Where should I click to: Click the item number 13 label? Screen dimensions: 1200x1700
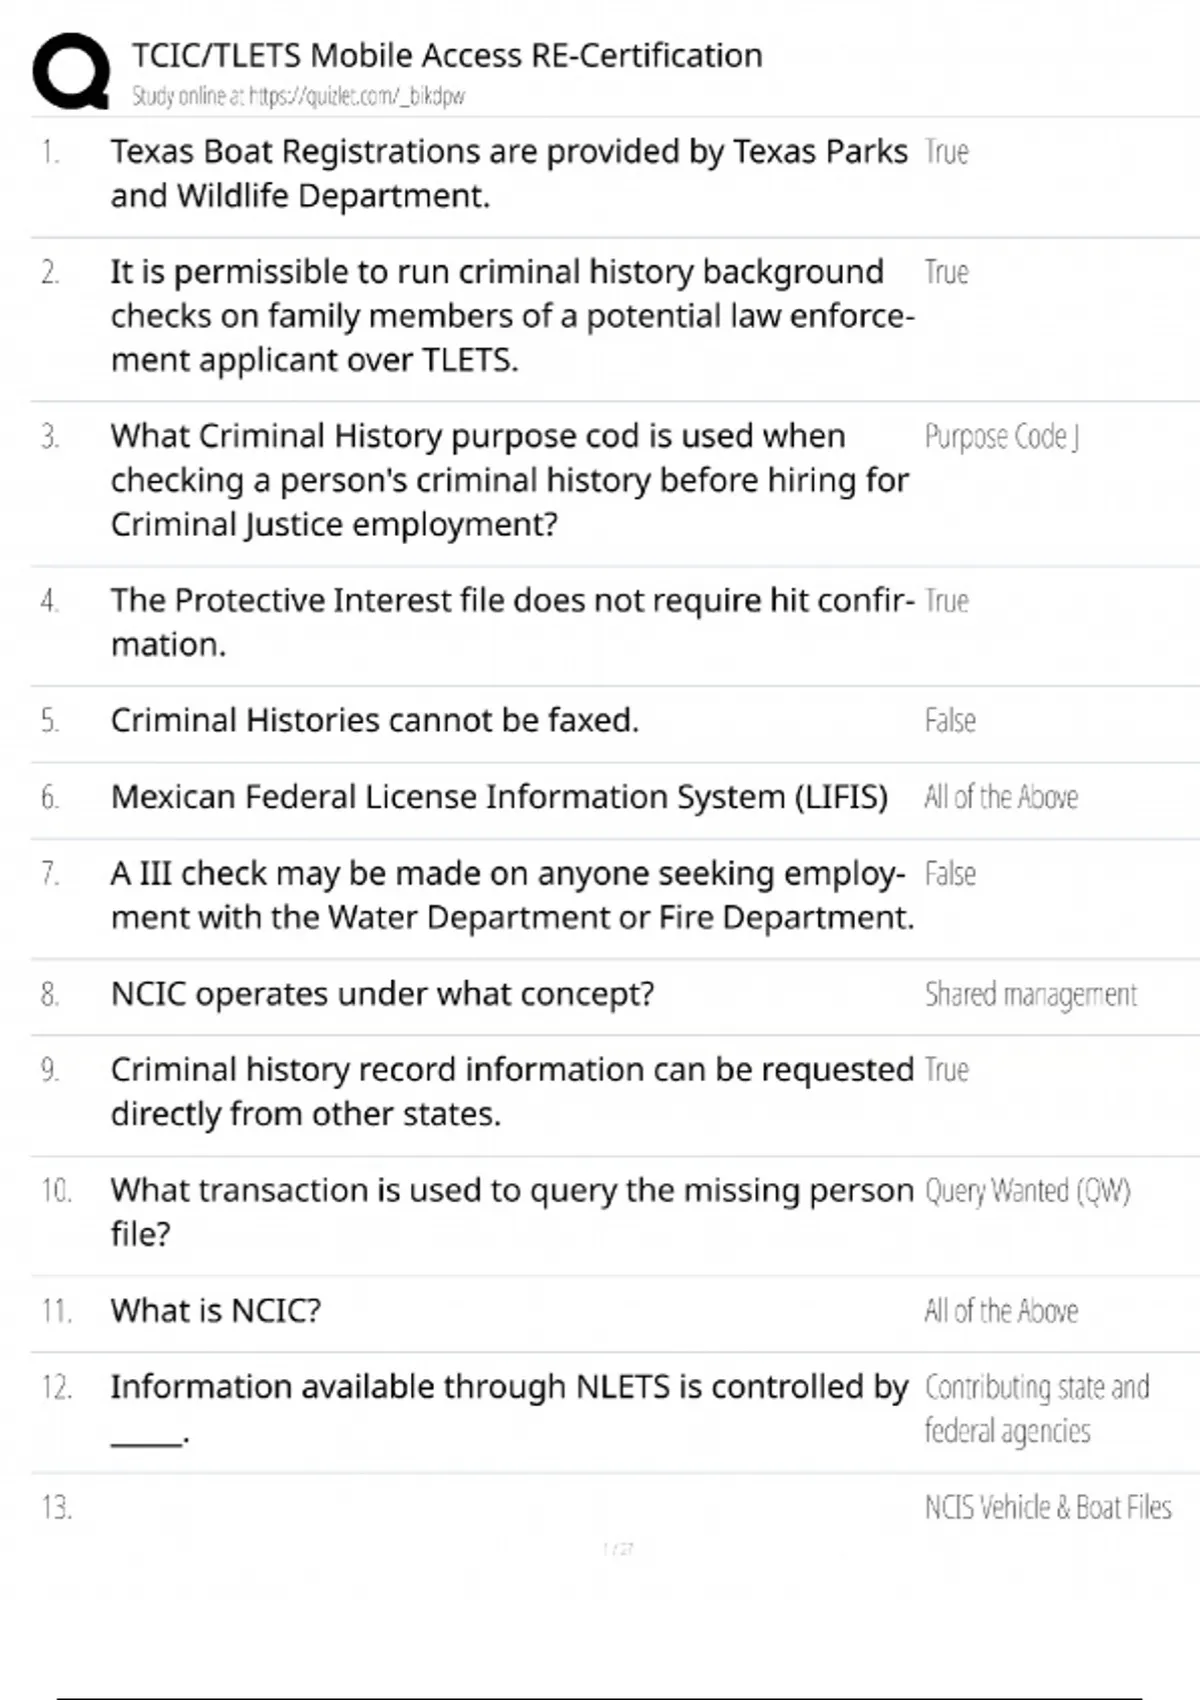point(57,1507)
